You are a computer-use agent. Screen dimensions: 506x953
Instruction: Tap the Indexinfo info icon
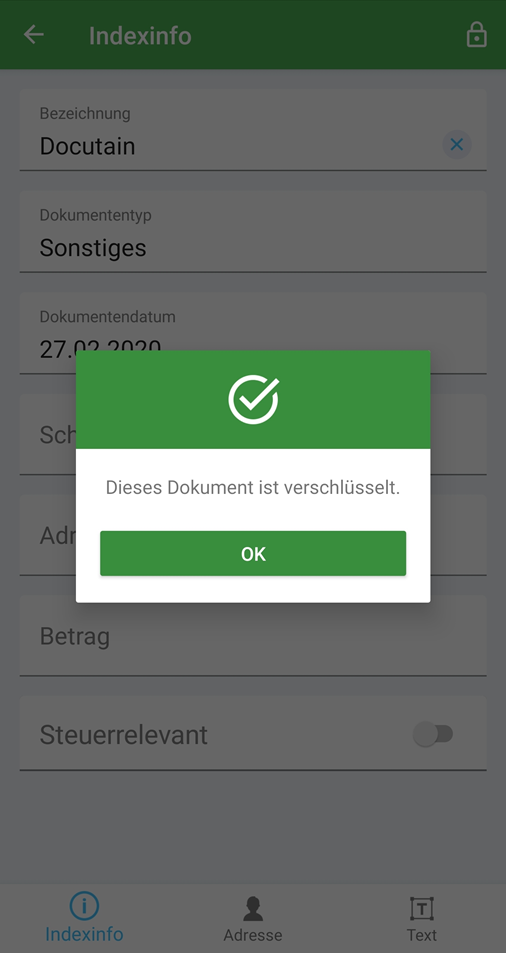pyautogui.click(x=84, y=906)
